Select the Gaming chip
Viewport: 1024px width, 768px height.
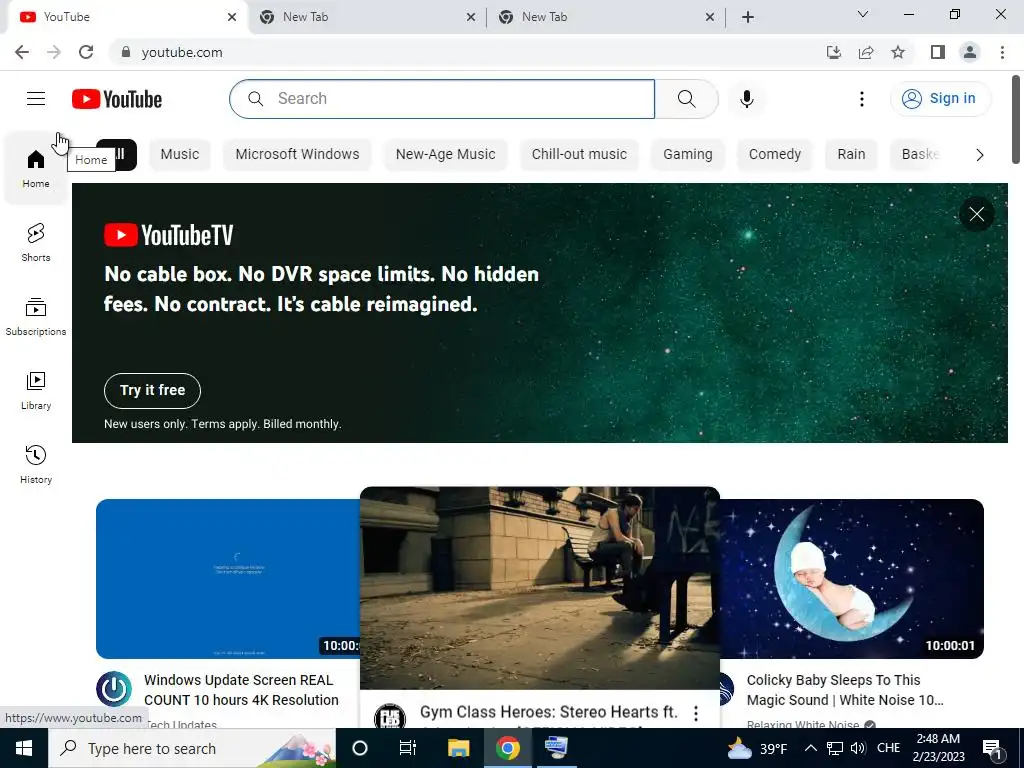click(x=688, y=154)
